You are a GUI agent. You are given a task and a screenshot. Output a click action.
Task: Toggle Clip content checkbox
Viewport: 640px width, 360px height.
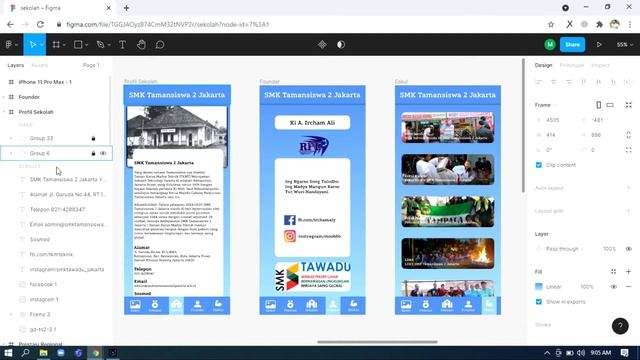[x=539, y=165]
